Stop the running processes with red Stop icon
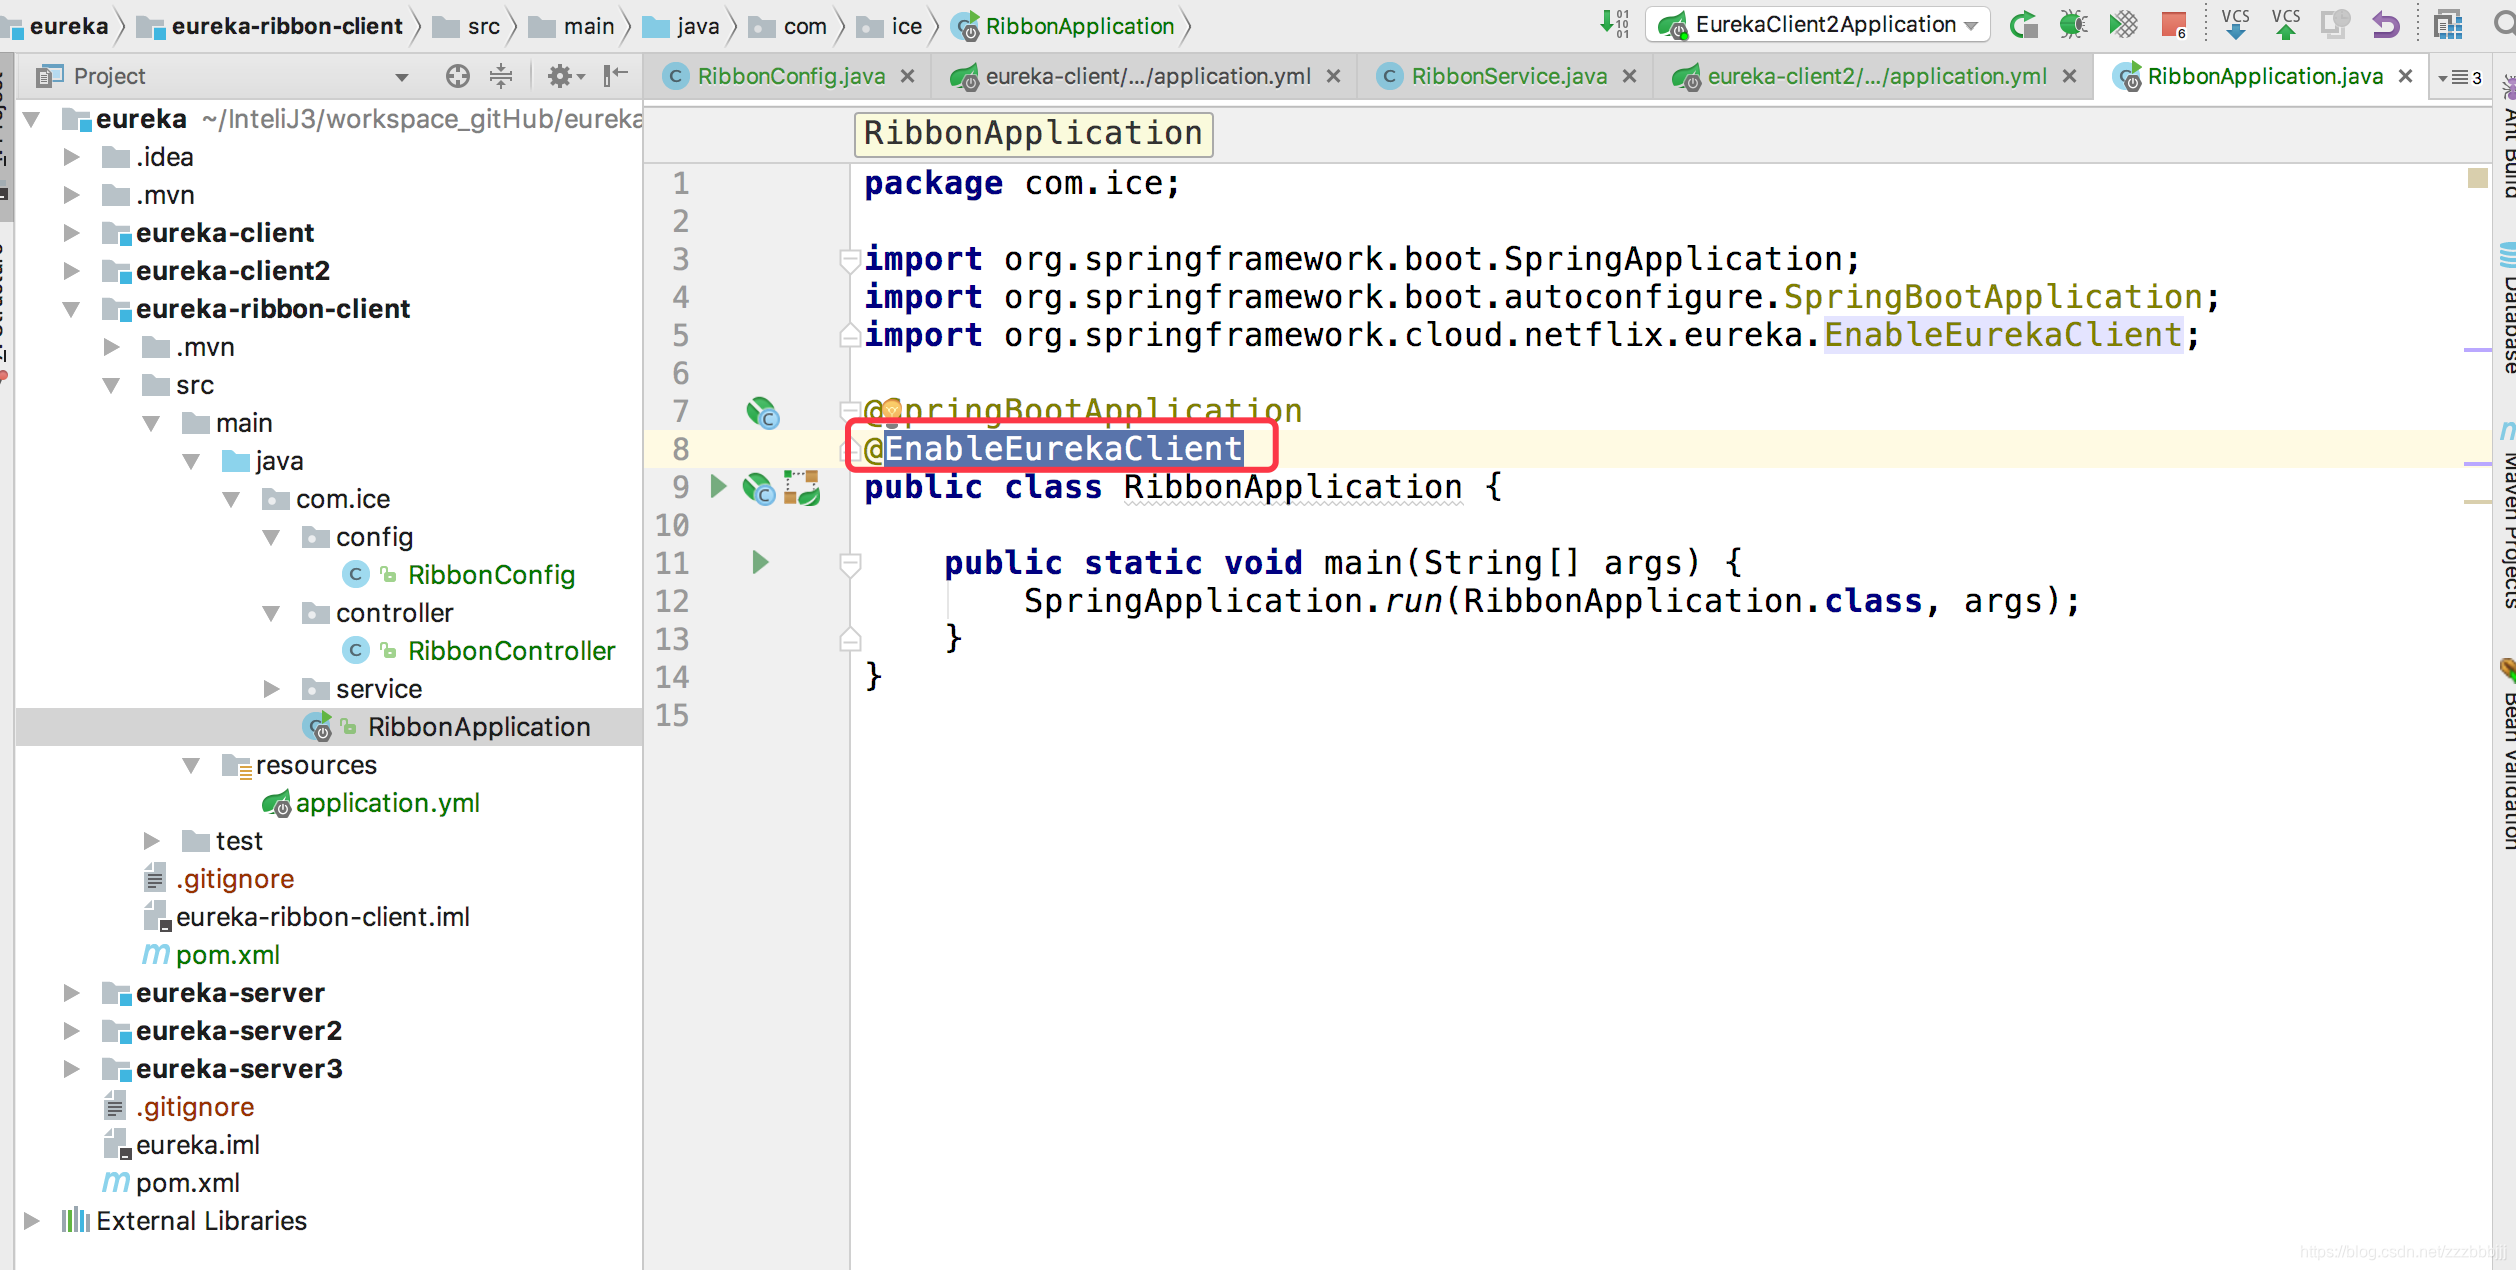Image resolution: width=2516 pixels, height=1270 pixels. [2173, 25]
